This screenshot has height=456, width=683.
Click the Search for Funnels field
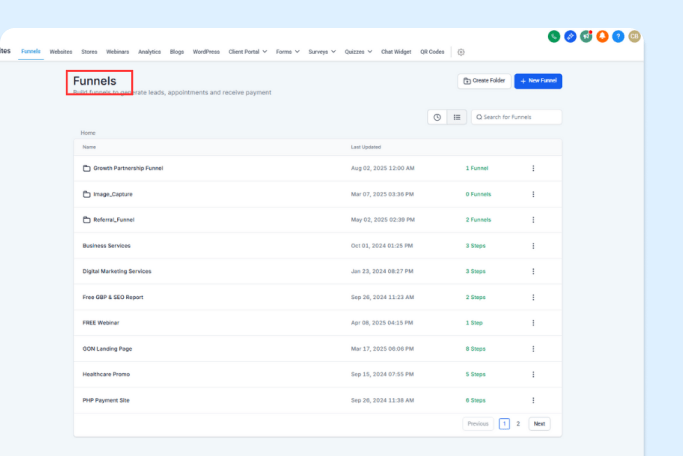click(x=520, y=117)
